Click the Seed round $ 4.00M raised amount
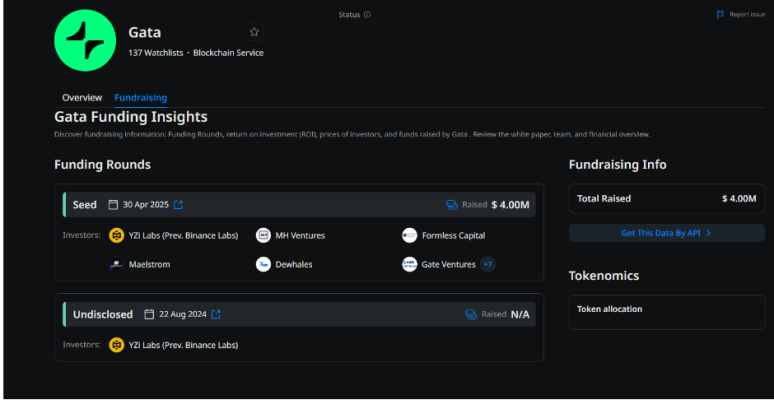Screen dimensions: 774x400 [510, 204]
